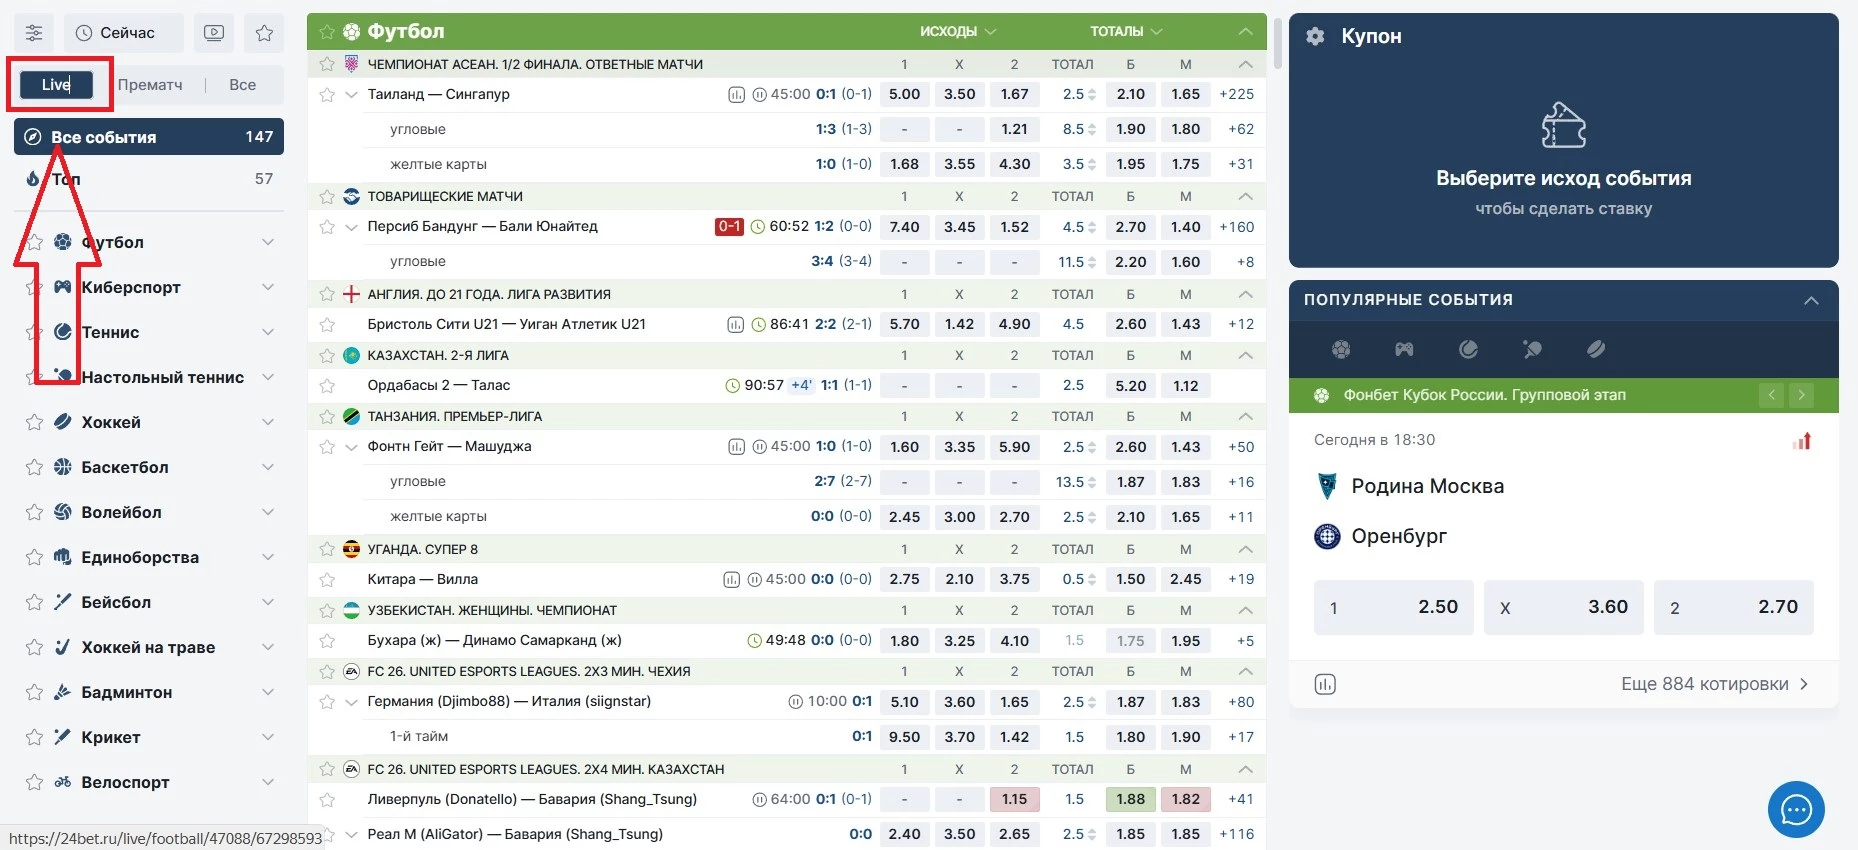
Task: Open match stats icon for Фонтн Гейт — Машуджа
Action: tap(737, 447)
